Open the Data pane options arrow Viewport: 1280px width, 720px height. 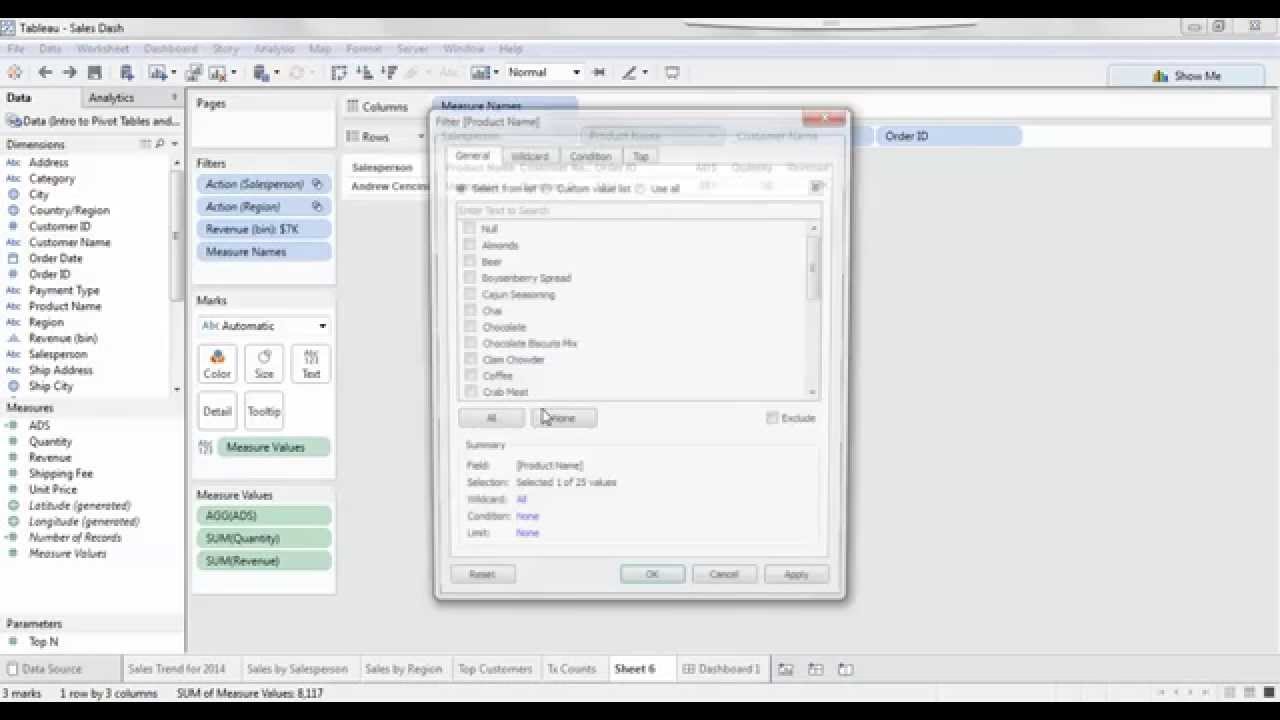click(x=174, y=97)
